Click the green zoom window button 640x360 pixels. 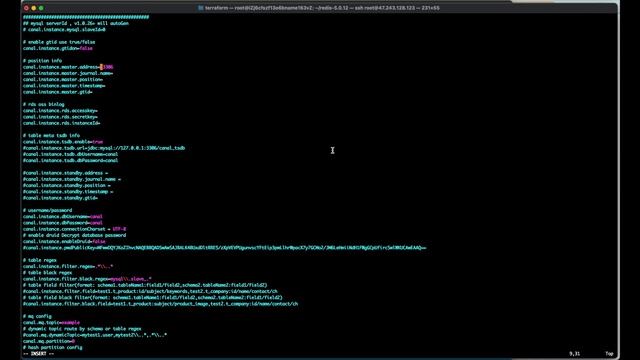tap(41, 8)
